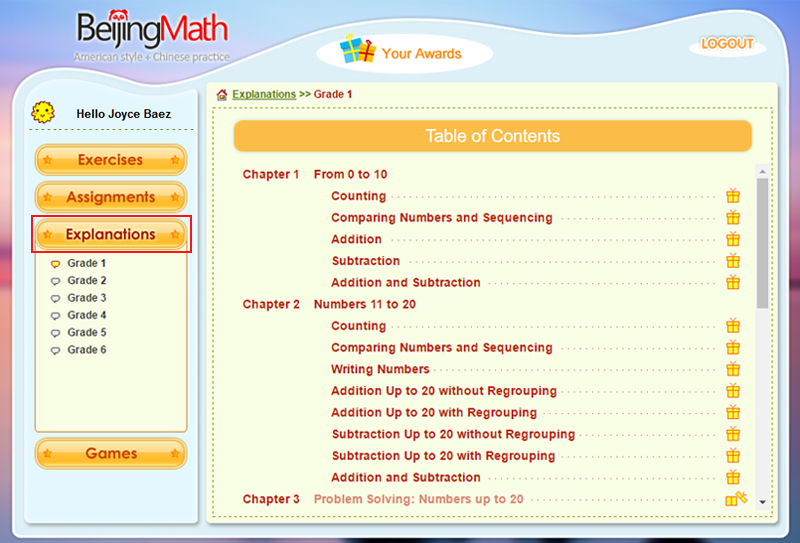This screenshot has height=543, width=800.
Task: Select the Explanations menu button
Action: click(111, 234)
